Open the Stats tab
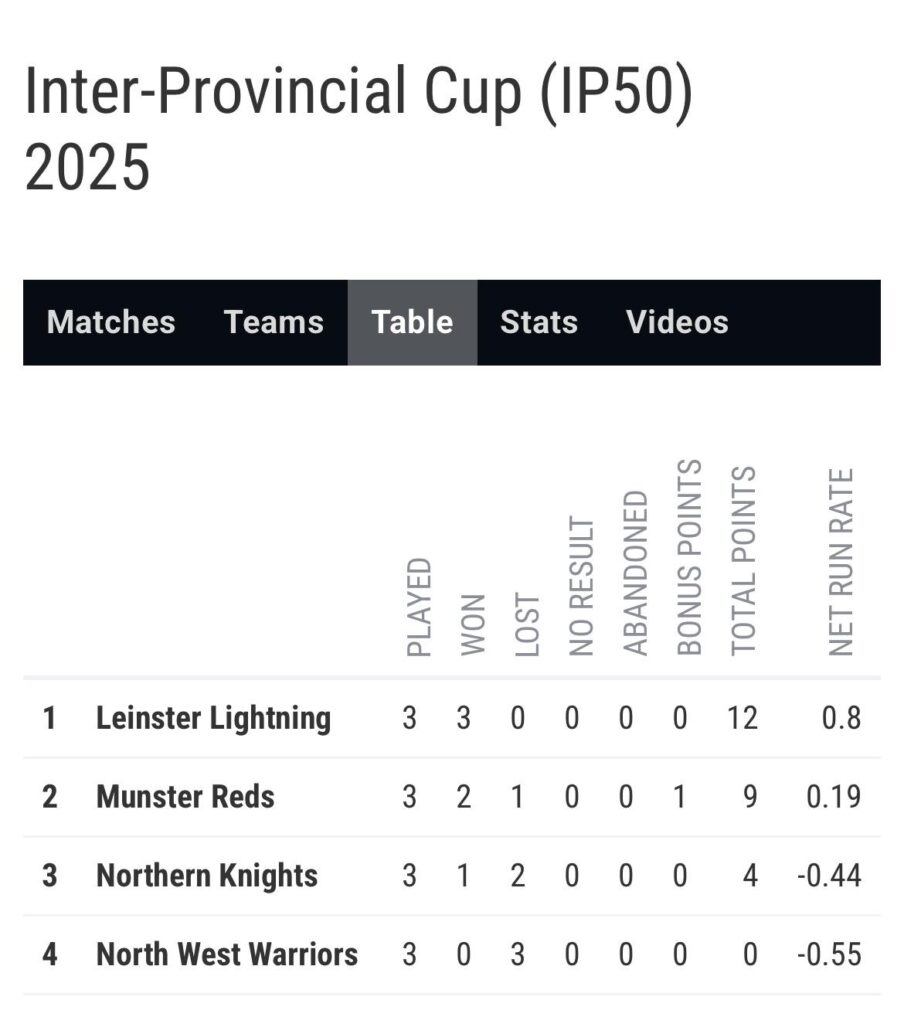This screenshot has height=1024, width=904. pos(539,322)
